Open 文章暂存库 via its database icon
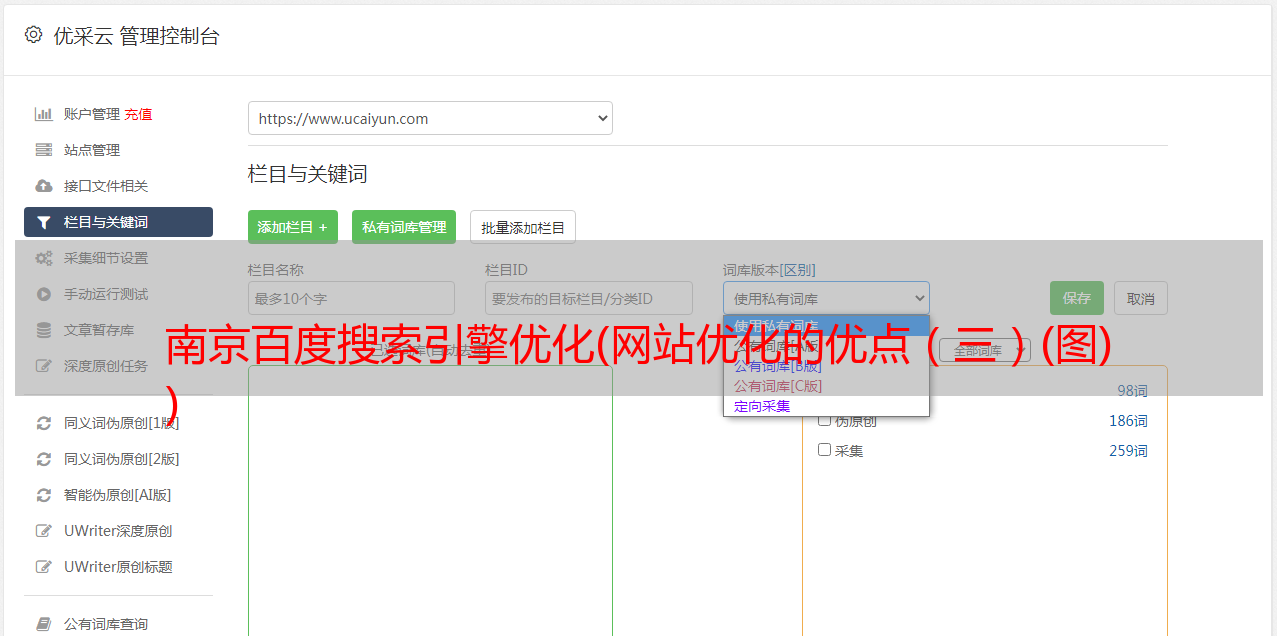 (x=44, y=330)
